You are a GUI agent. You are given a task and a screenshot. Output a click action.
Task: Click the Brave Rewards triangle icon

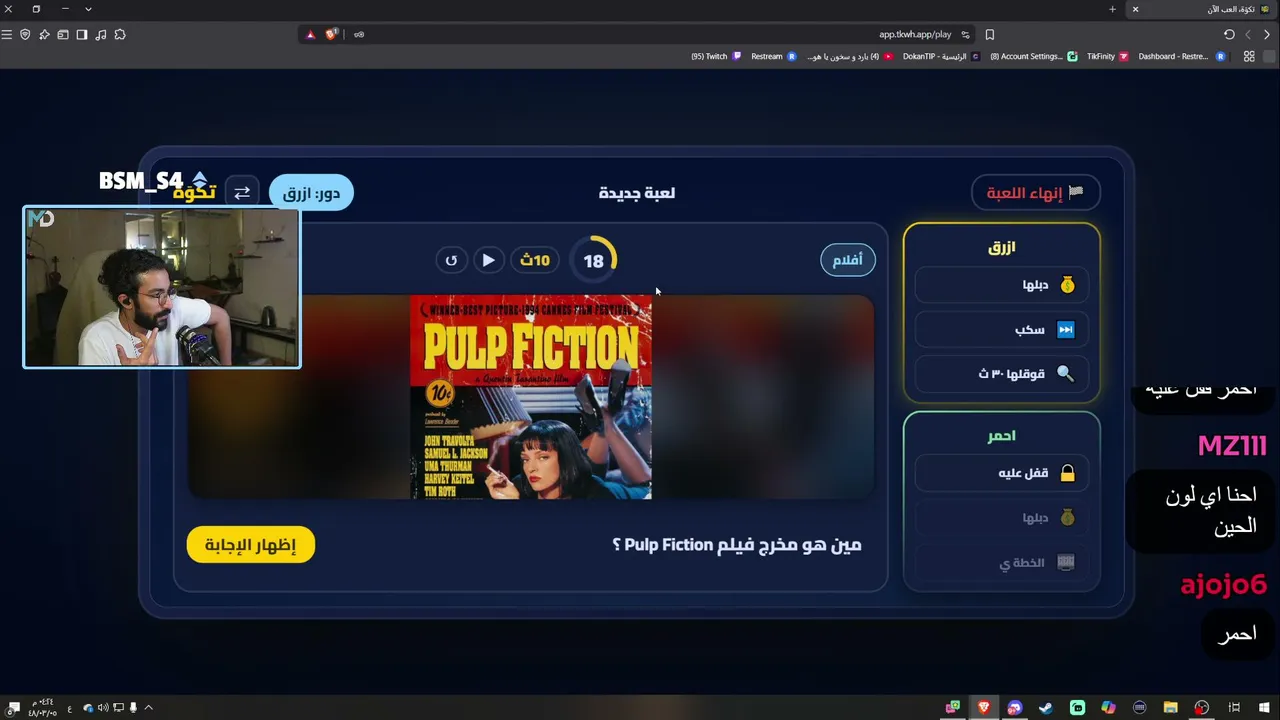click(x=310, y=34)
